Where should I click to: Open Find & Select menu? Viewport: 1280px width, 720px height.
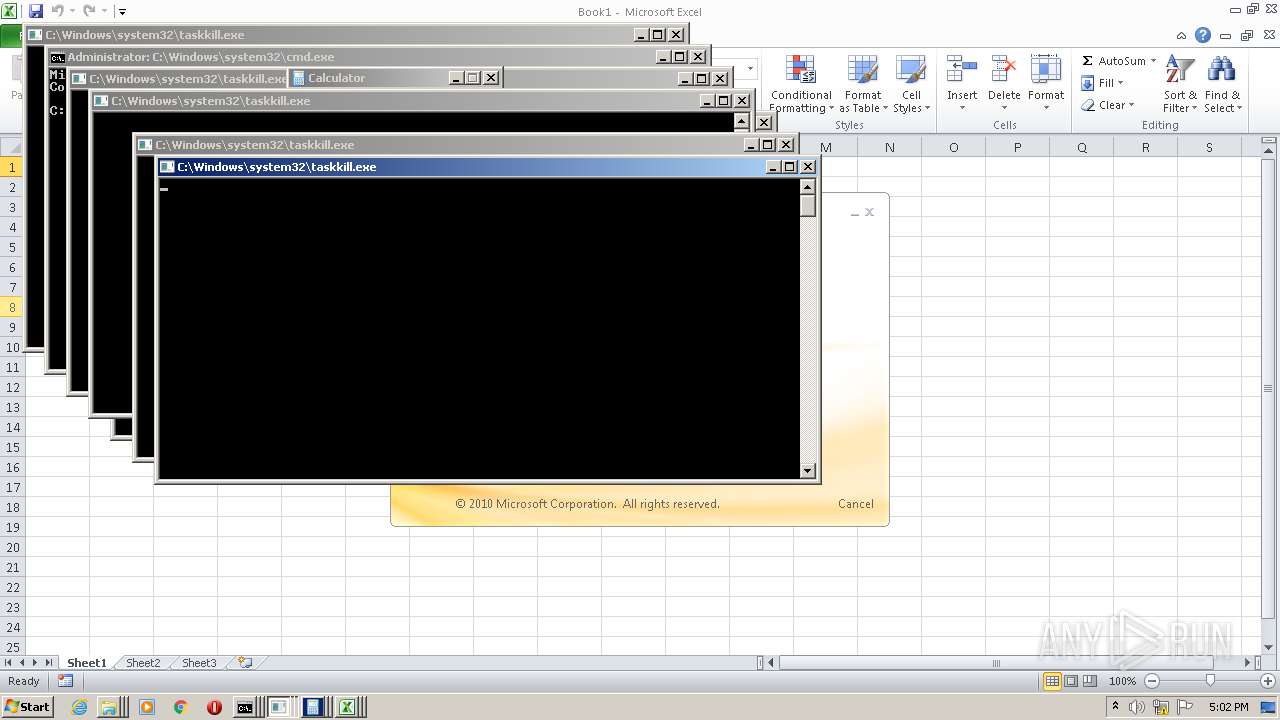tap(1222, 84)
